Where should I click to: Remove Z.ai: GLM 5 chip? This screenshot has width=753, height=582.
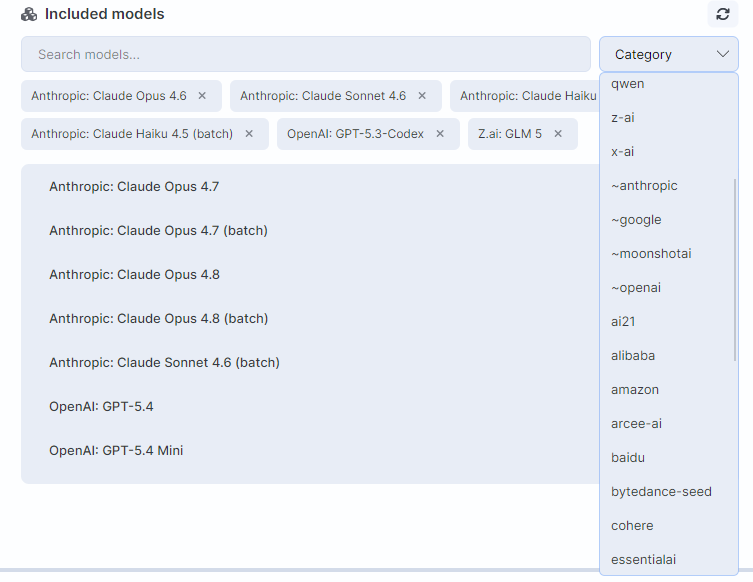pos(558,133)
